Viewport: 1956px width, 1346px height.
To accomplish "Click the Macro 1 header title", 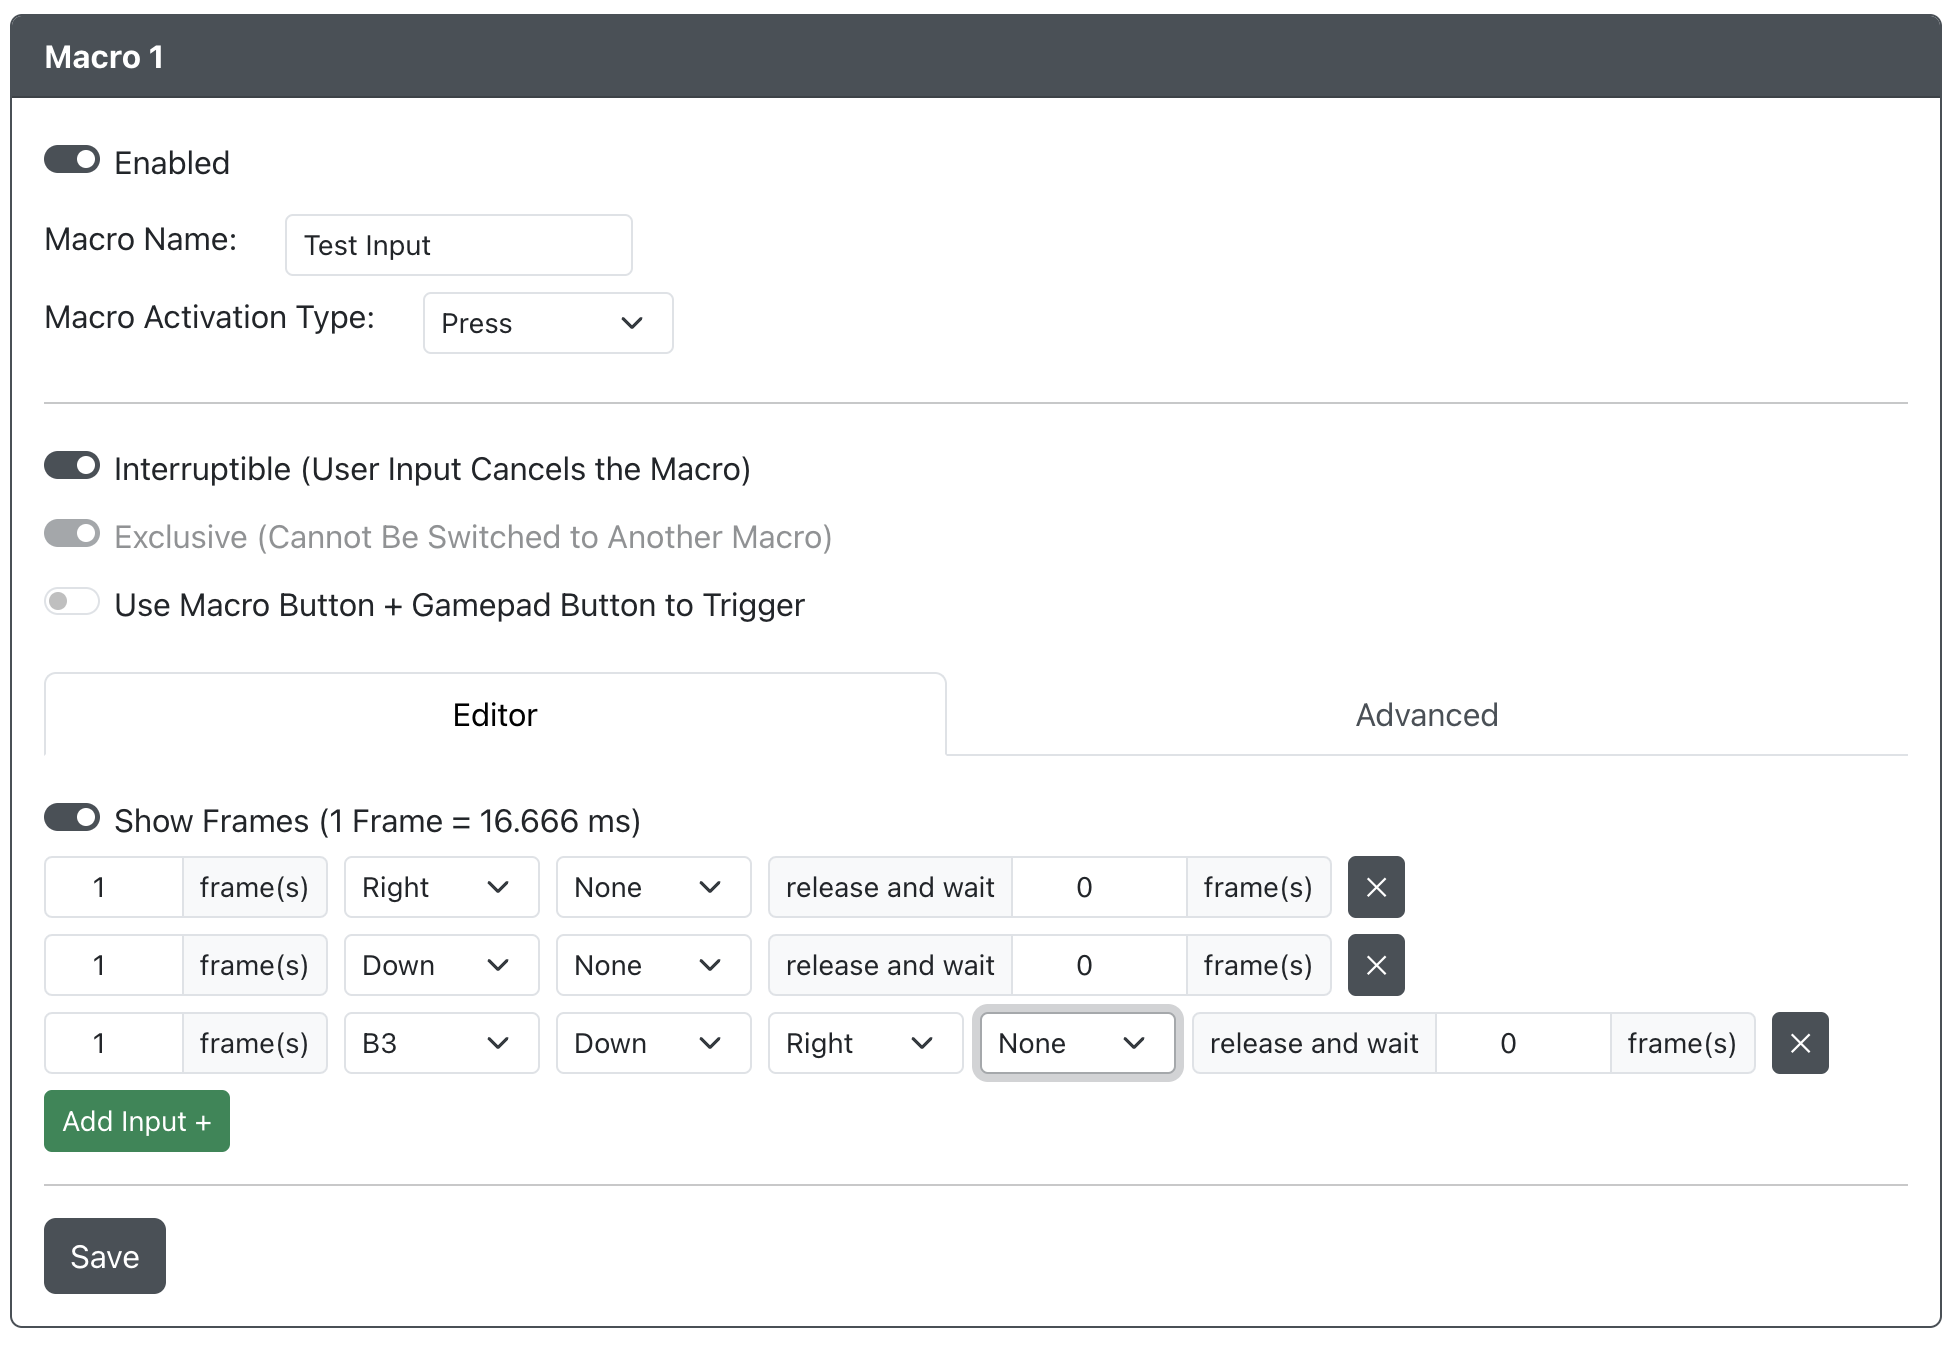I will point(104,57).
